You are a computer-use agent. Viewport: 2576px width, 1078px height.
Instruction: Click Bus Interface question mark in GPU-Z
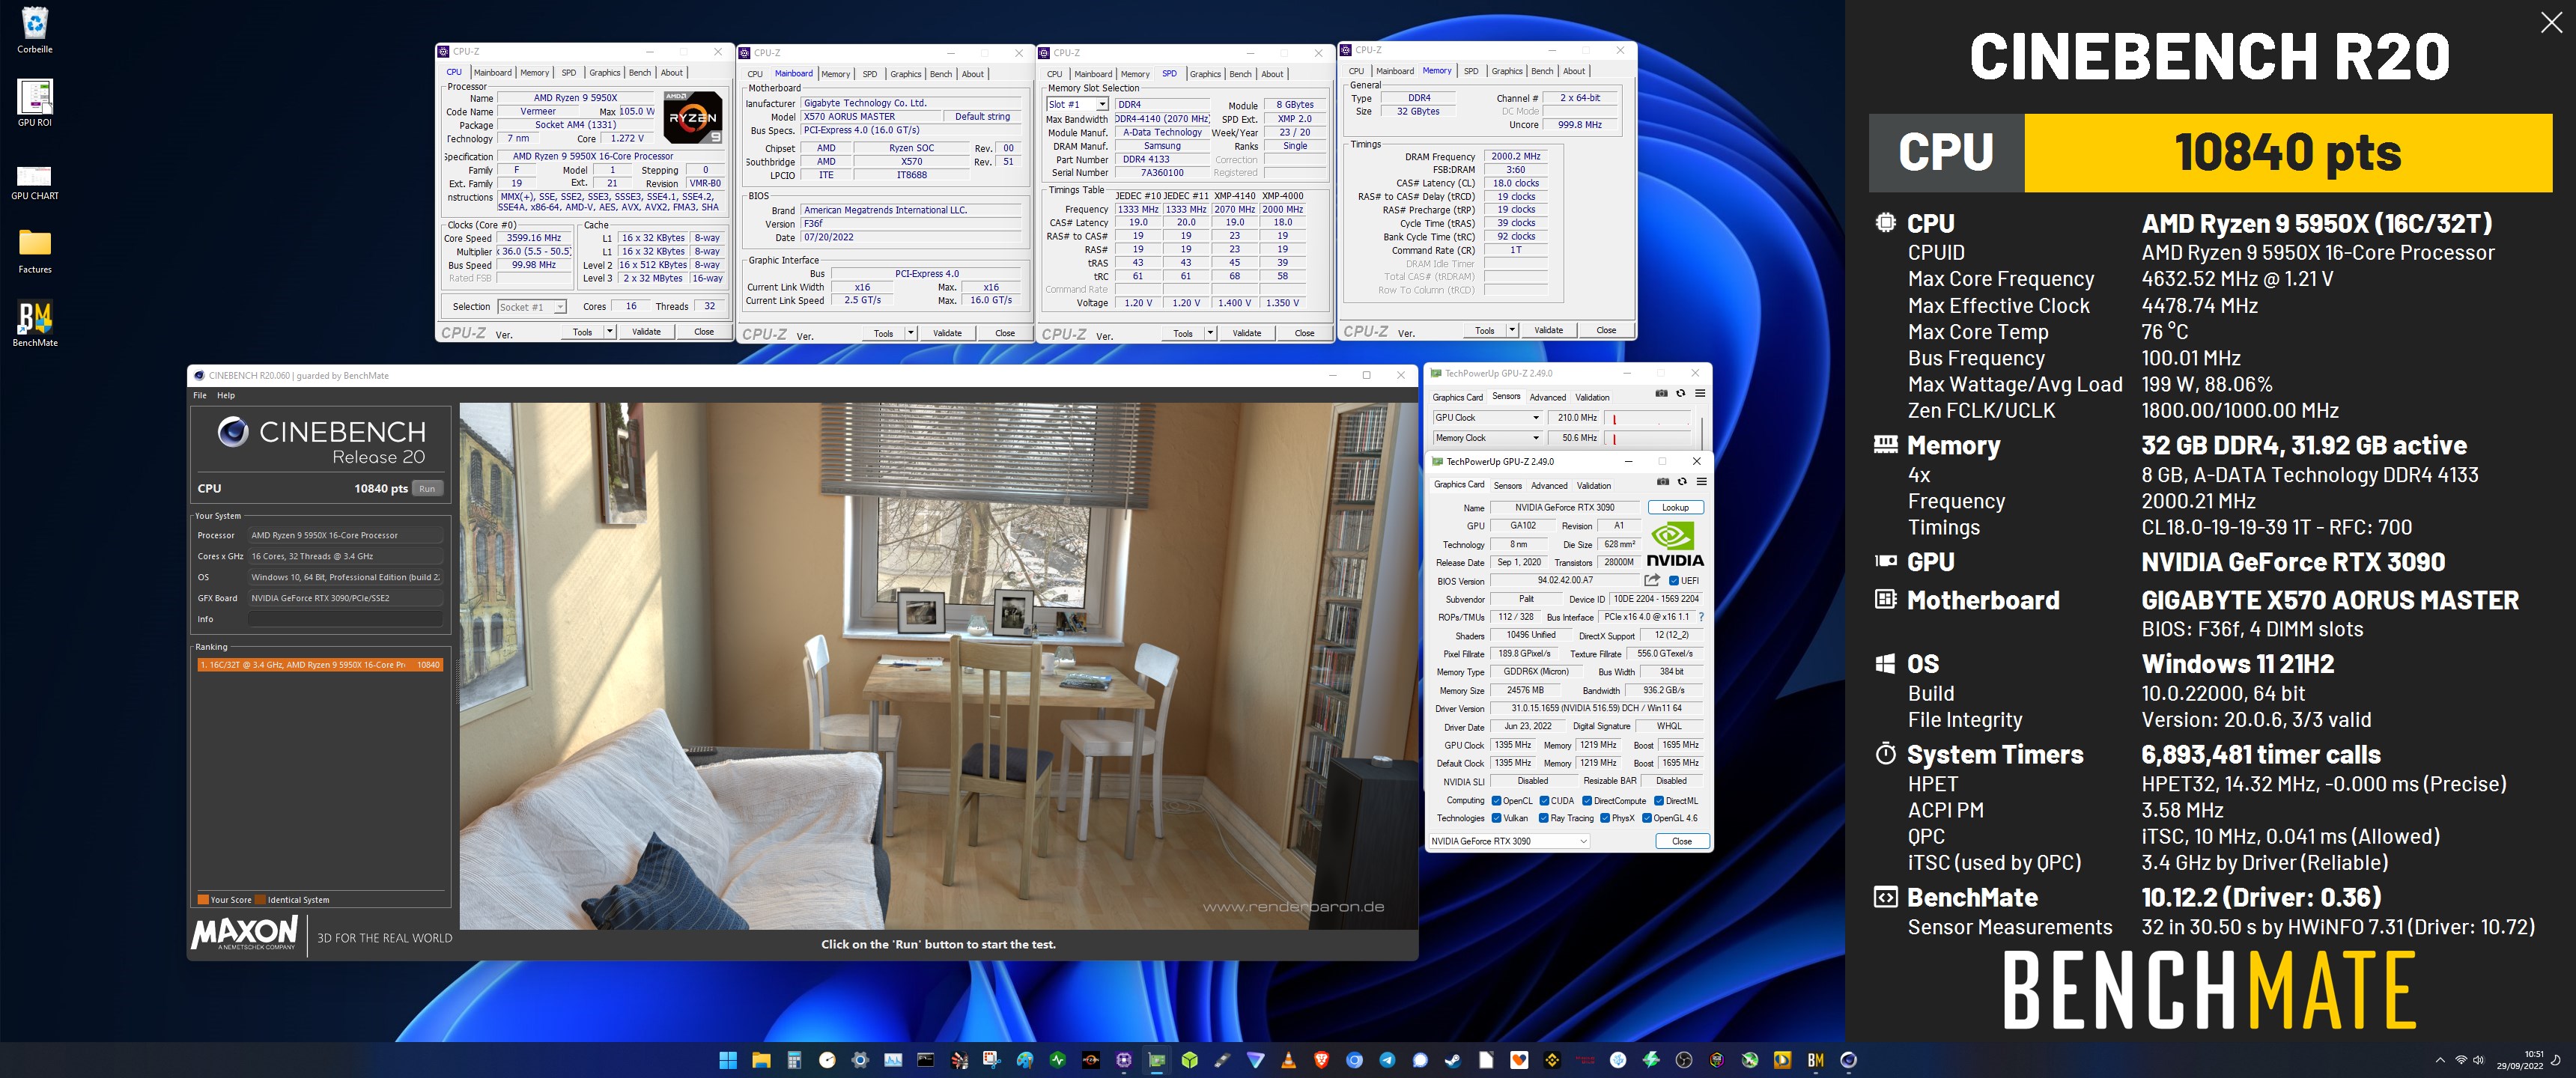[x=1701, y=617]
